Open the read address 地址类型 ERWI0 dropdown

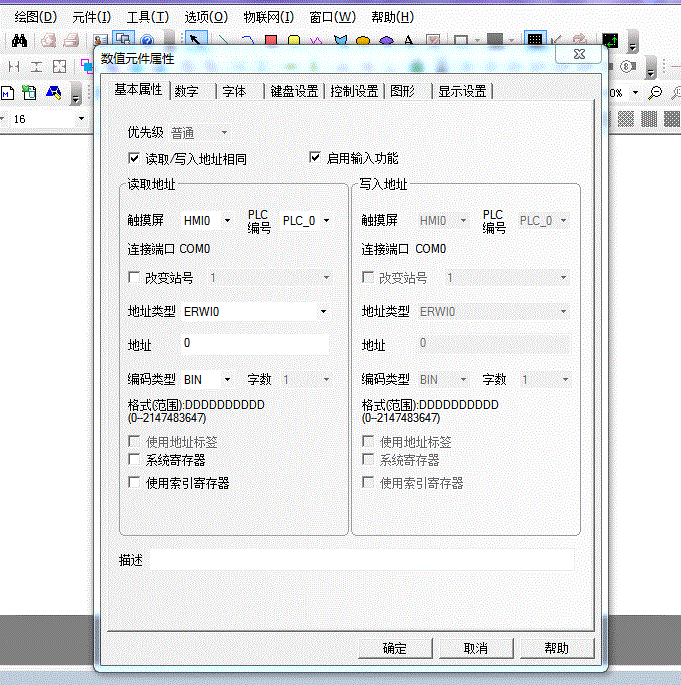(x=322, y=312)
